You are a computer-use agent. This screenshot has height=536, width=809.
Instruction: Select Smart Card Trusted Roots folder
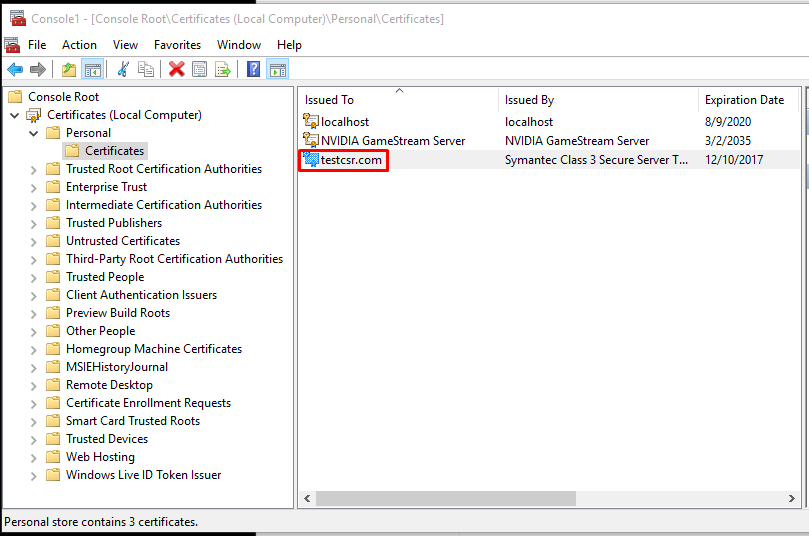point(123,421)
